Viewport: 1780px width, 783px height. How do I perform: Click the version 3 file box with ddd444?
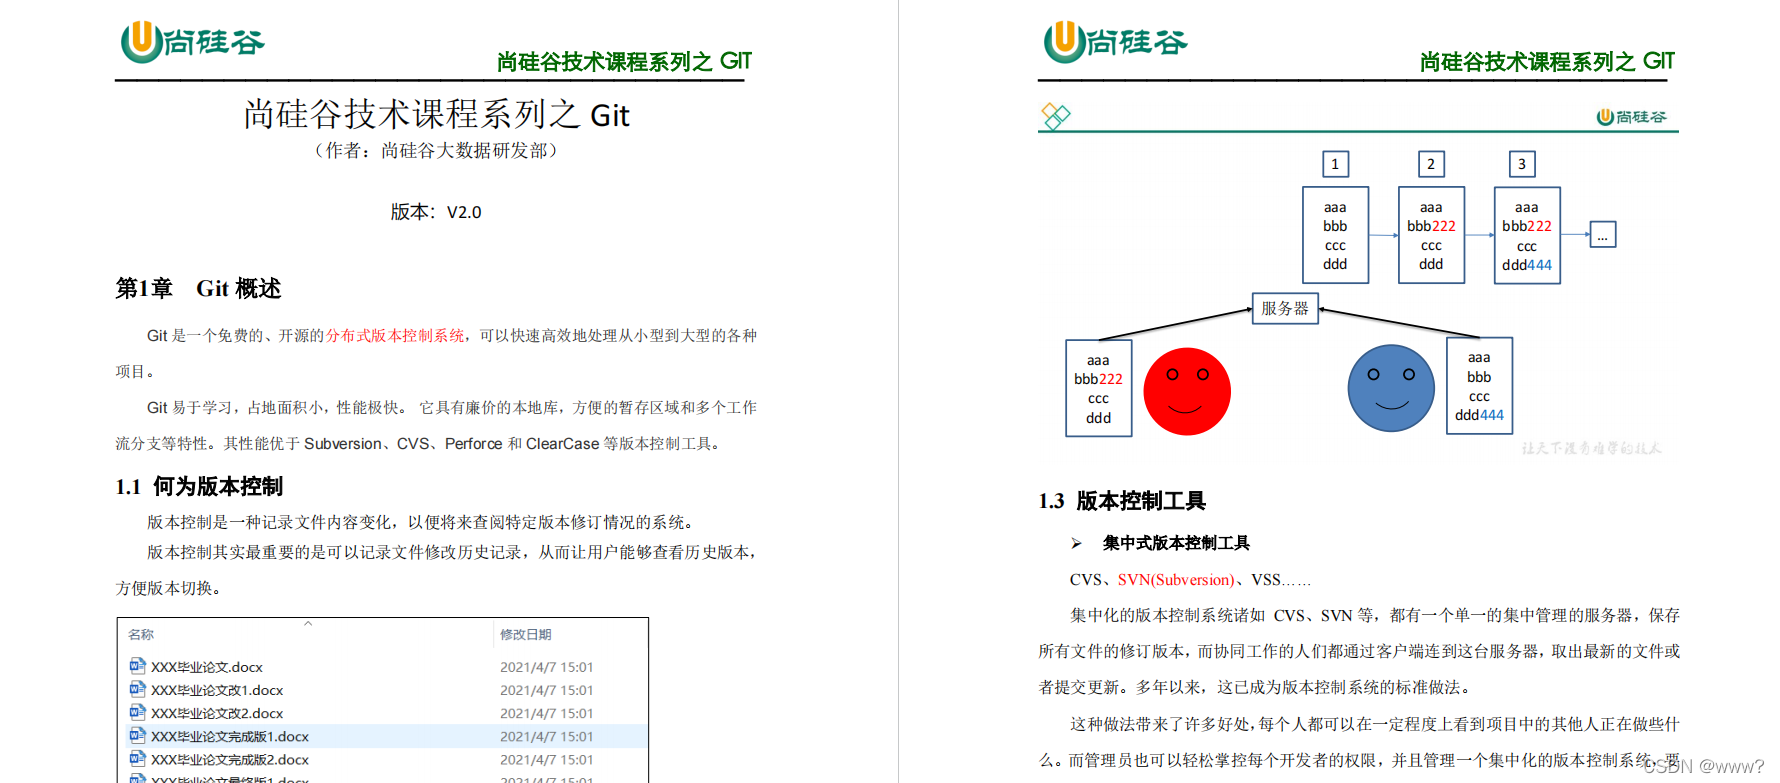pyautogui.click(x=1527, y=236)
